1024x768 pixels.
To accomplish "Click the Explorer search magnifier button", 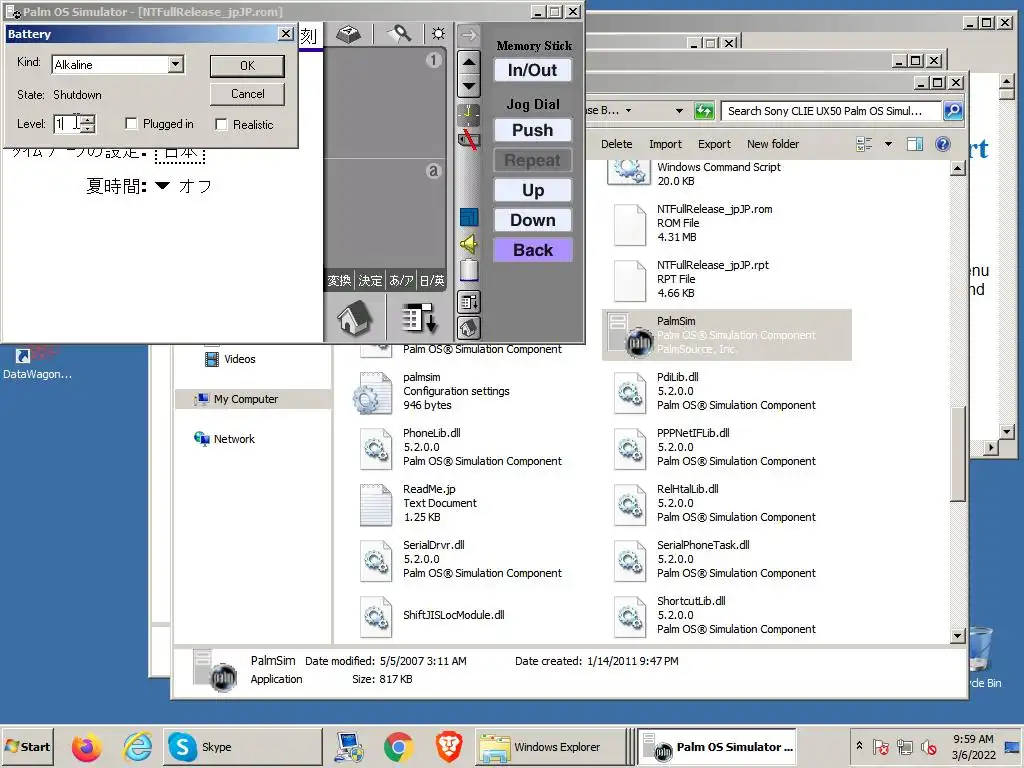I will pos(953,110).
